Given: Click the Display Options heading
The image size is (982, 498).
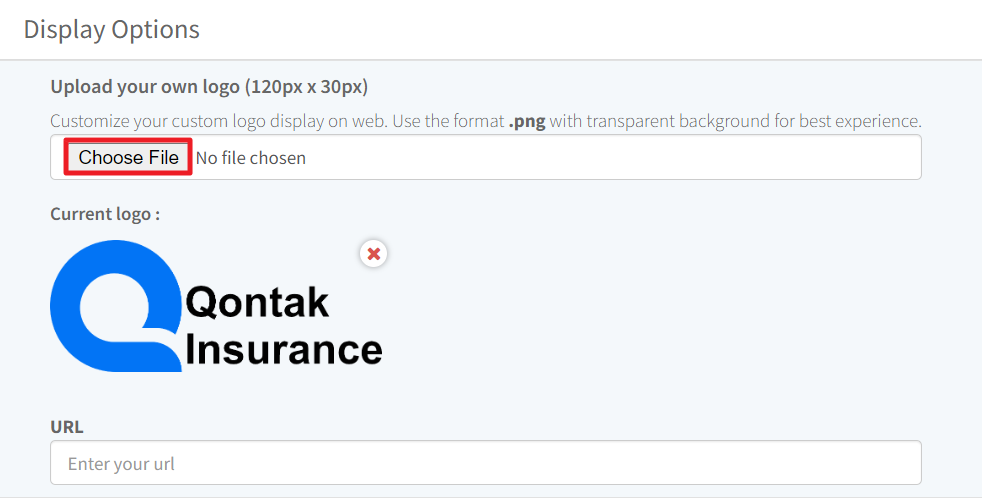Looking at the screenshot, I should click(x=112, y=29).
